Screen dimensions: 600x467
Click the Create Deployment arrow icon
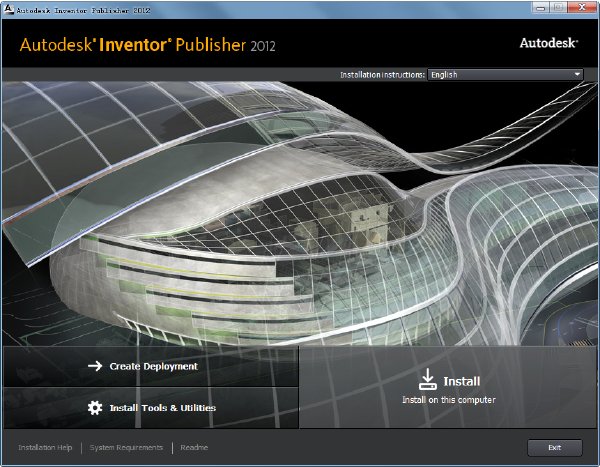(95, 366)
